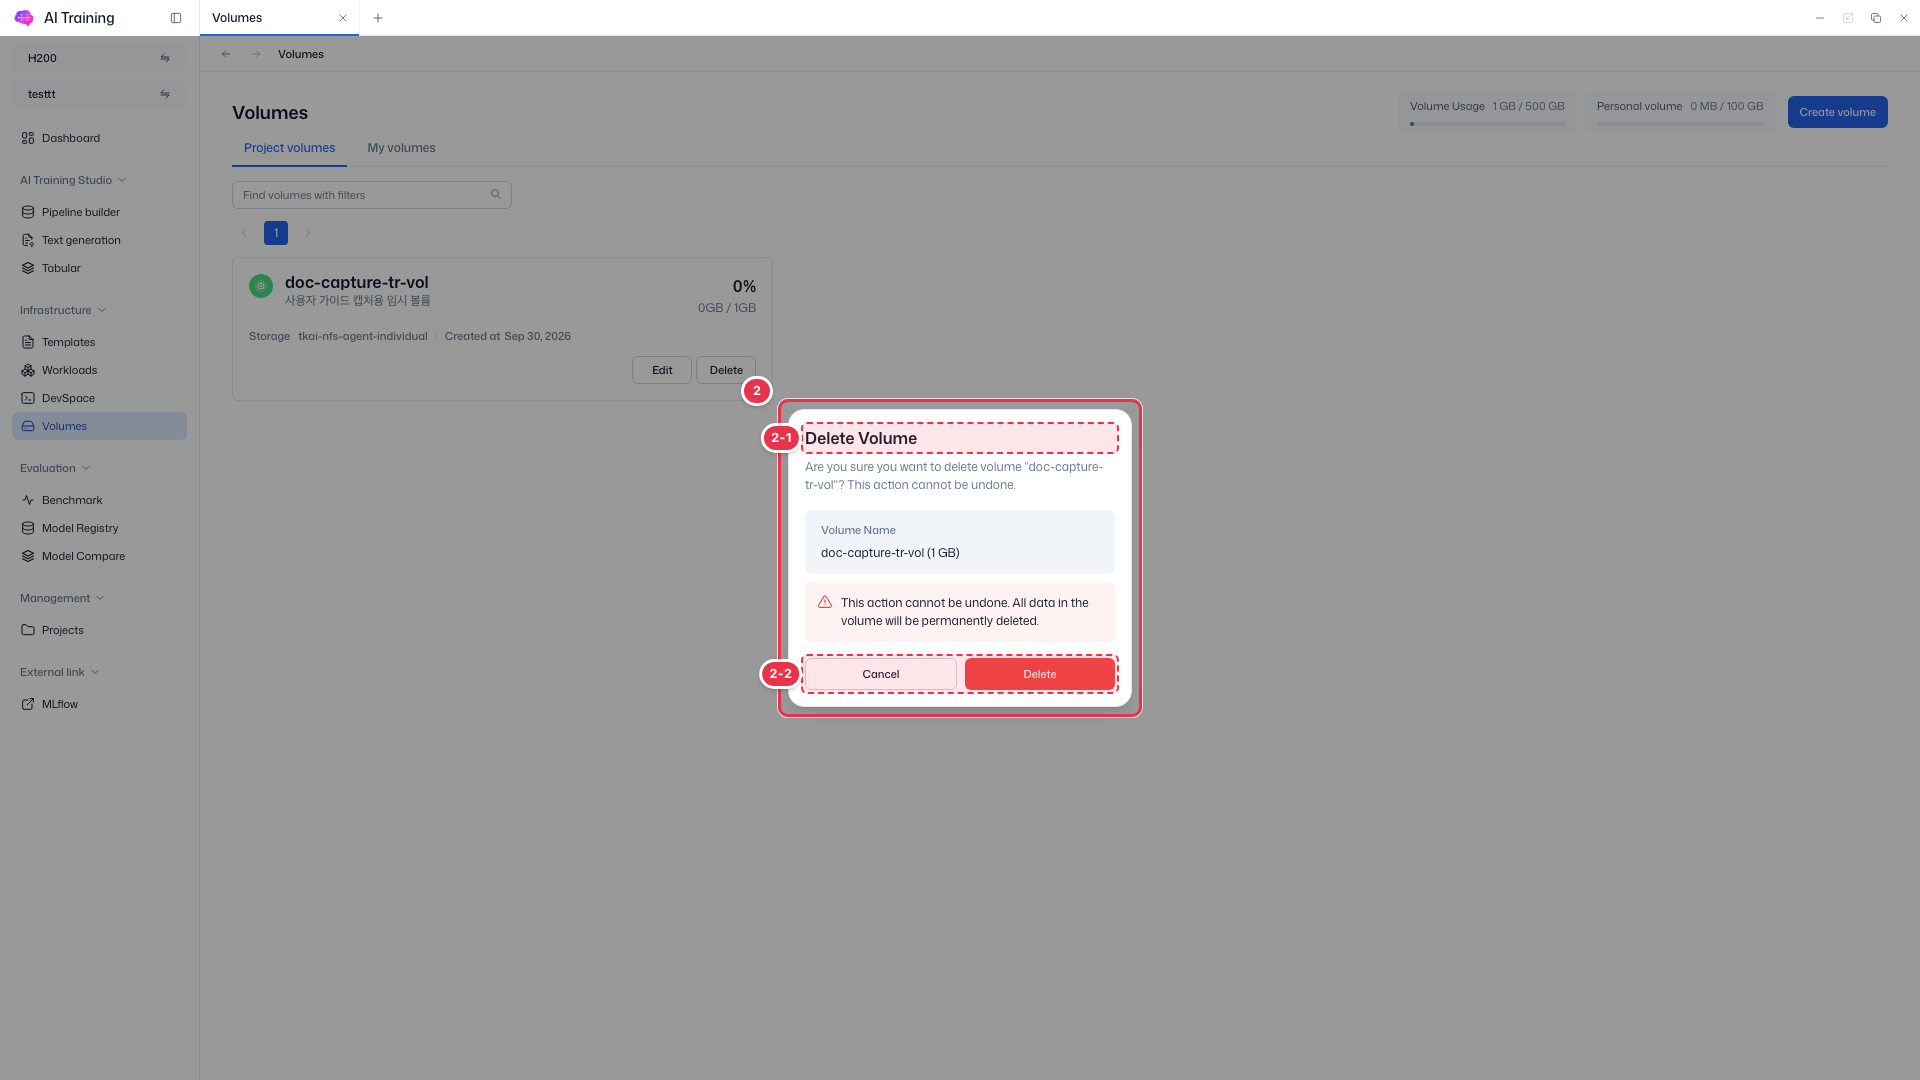Image resolution: width=1920 pixels, height=1080 pixels.
Task: Collapse Evaluation section
Action: [x=55, y=468]
